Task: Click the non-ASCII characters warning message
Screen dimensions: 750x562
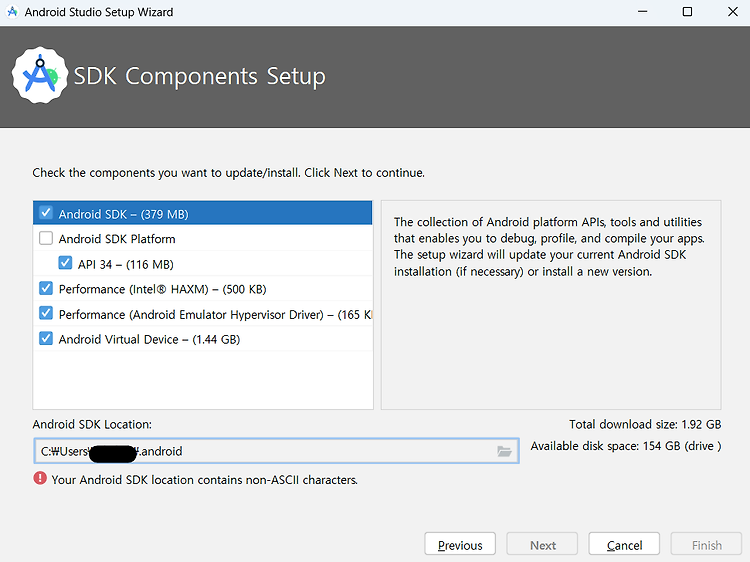Action: tap(204, 479)
